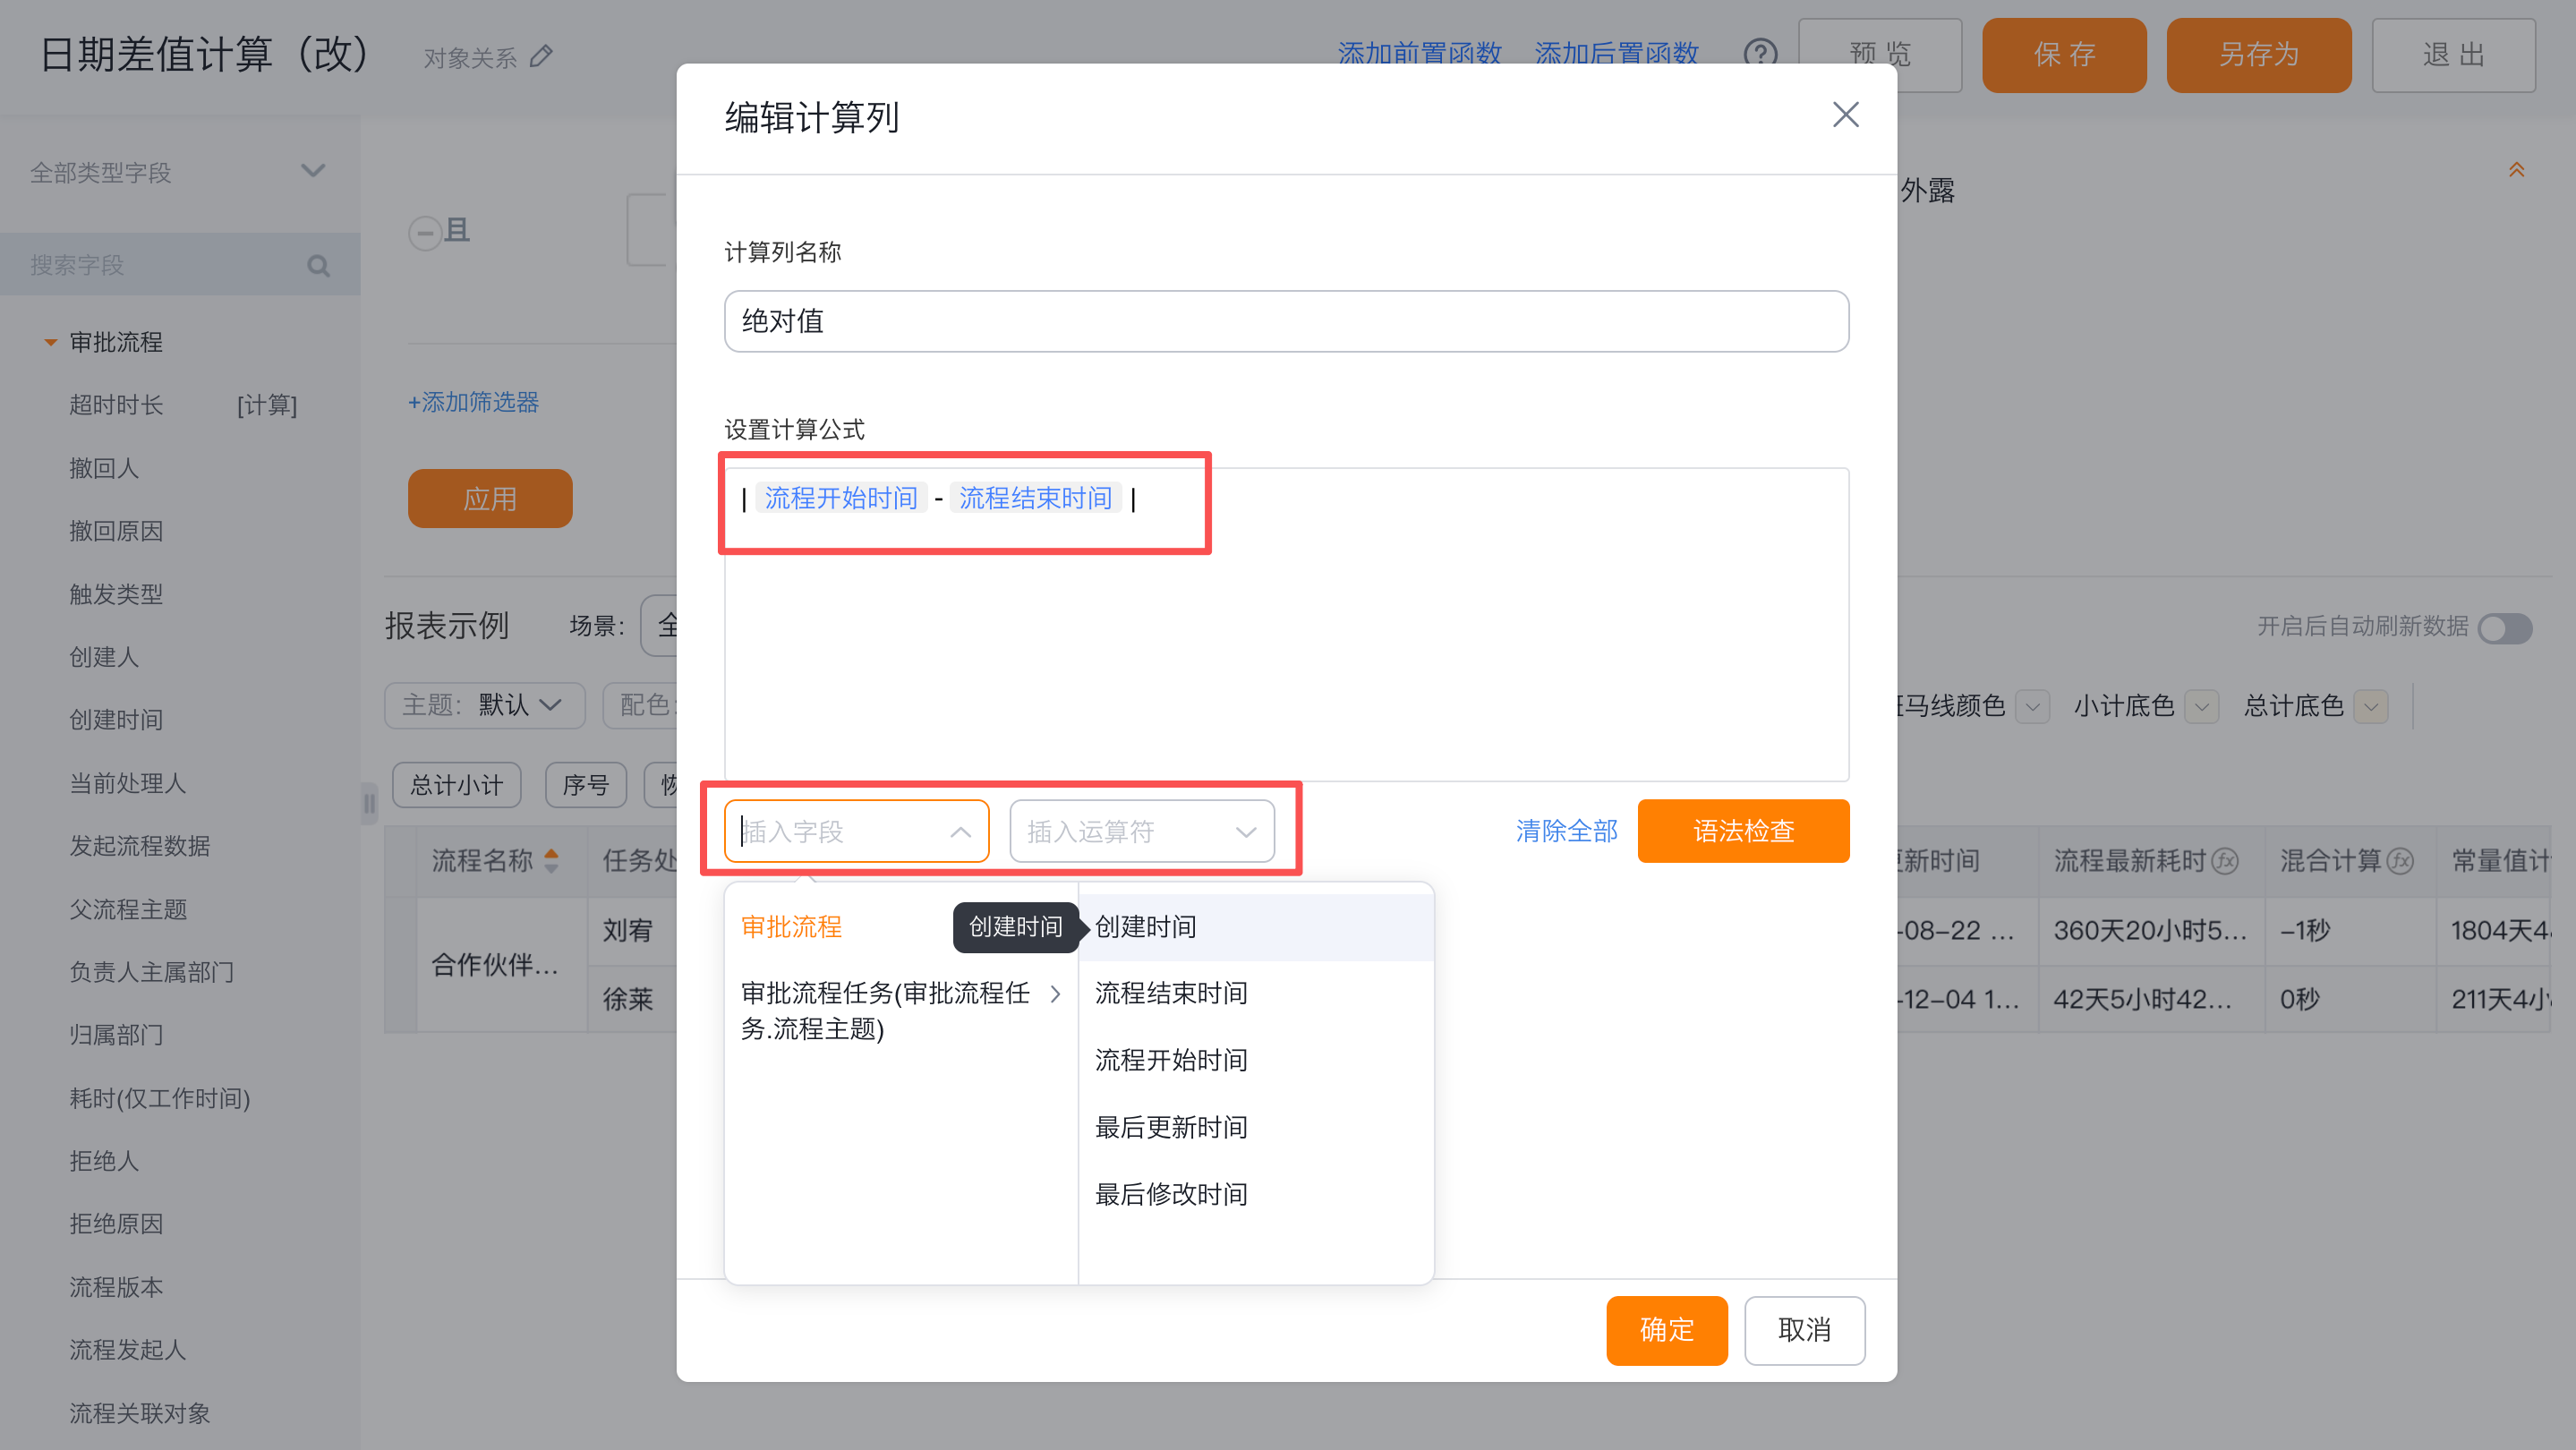Click the 清除全部 link
Viewport: 2576px width, 1450px height.
click(1566, 831)
